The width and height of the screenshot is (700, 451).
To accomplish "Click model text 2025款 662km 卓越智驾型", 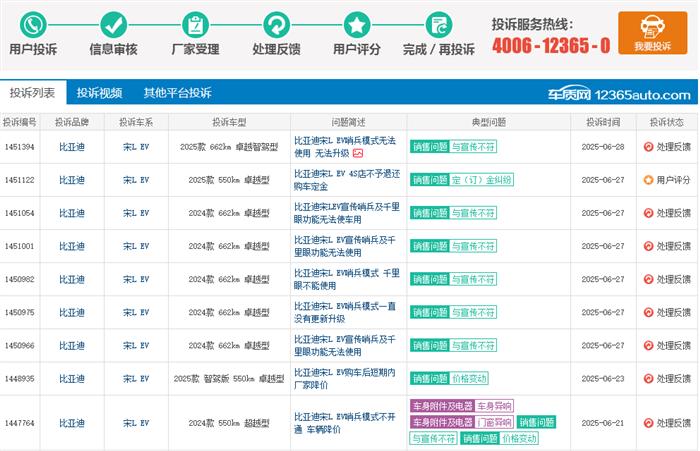I will pos(229,147).
